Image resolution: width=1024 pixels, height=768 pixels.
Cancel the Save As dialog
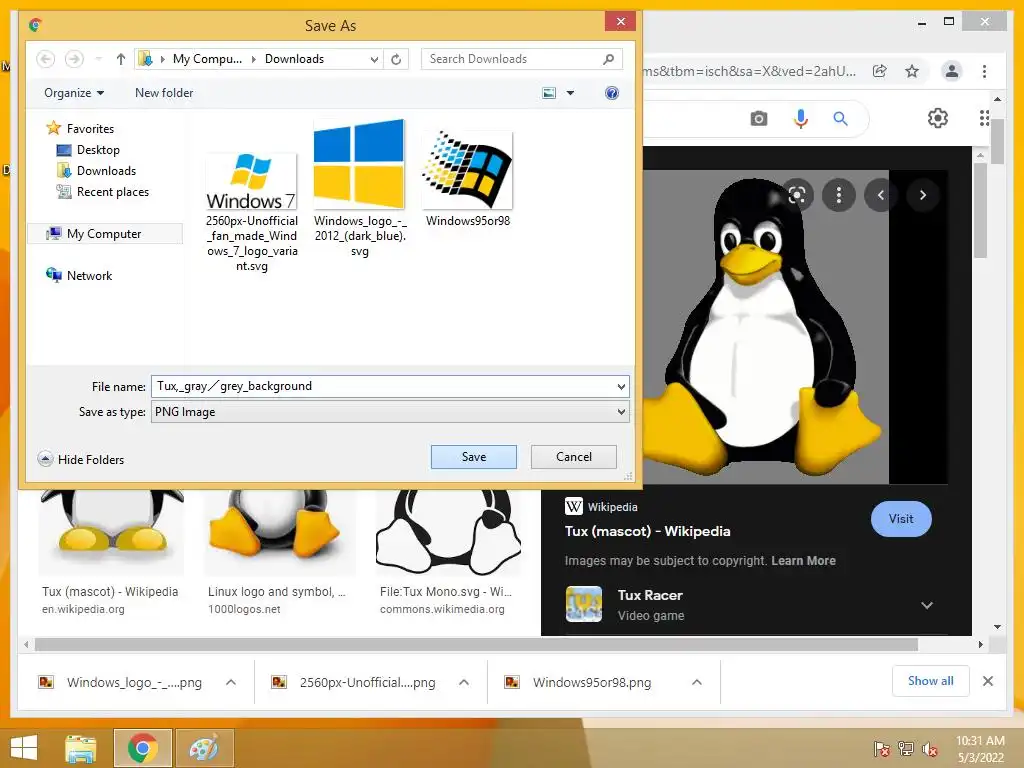click(x=573, y=457)
